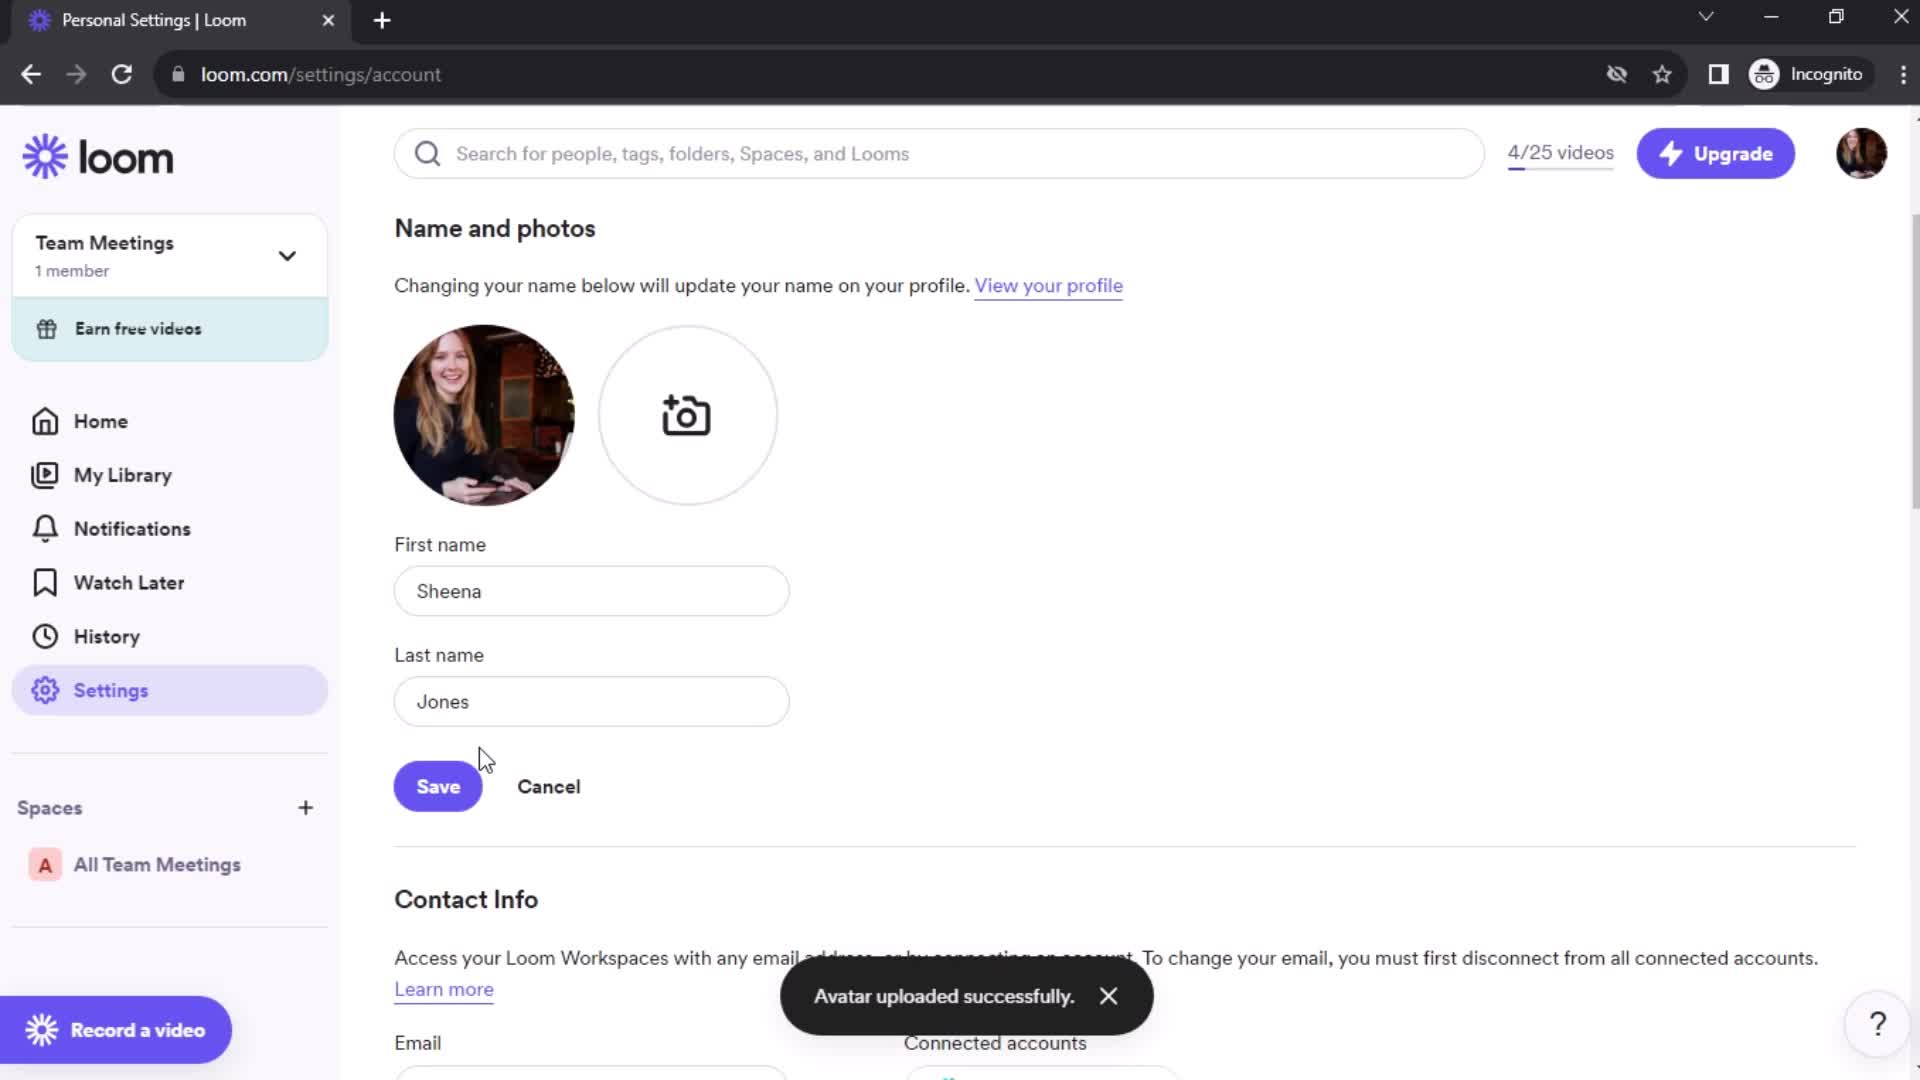Screen dimensions: 1920x1080
Task: Navigate to My Library
Action: [121, 475]
